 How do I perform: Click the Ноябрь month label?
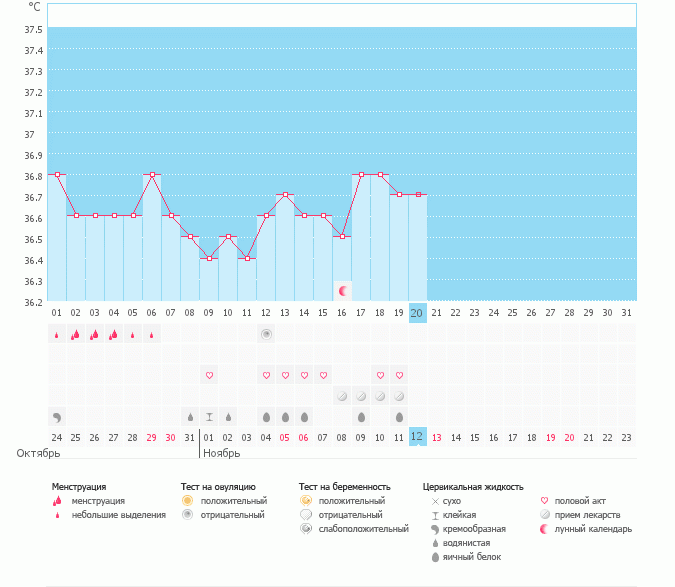(222, 453)
